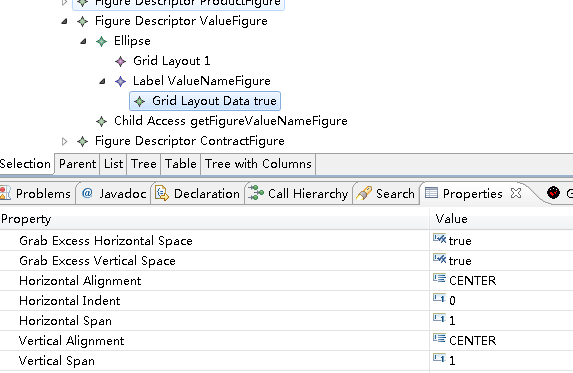Switch to the Tree with Columns tab
573x373 pixels.
click(258, 164)
